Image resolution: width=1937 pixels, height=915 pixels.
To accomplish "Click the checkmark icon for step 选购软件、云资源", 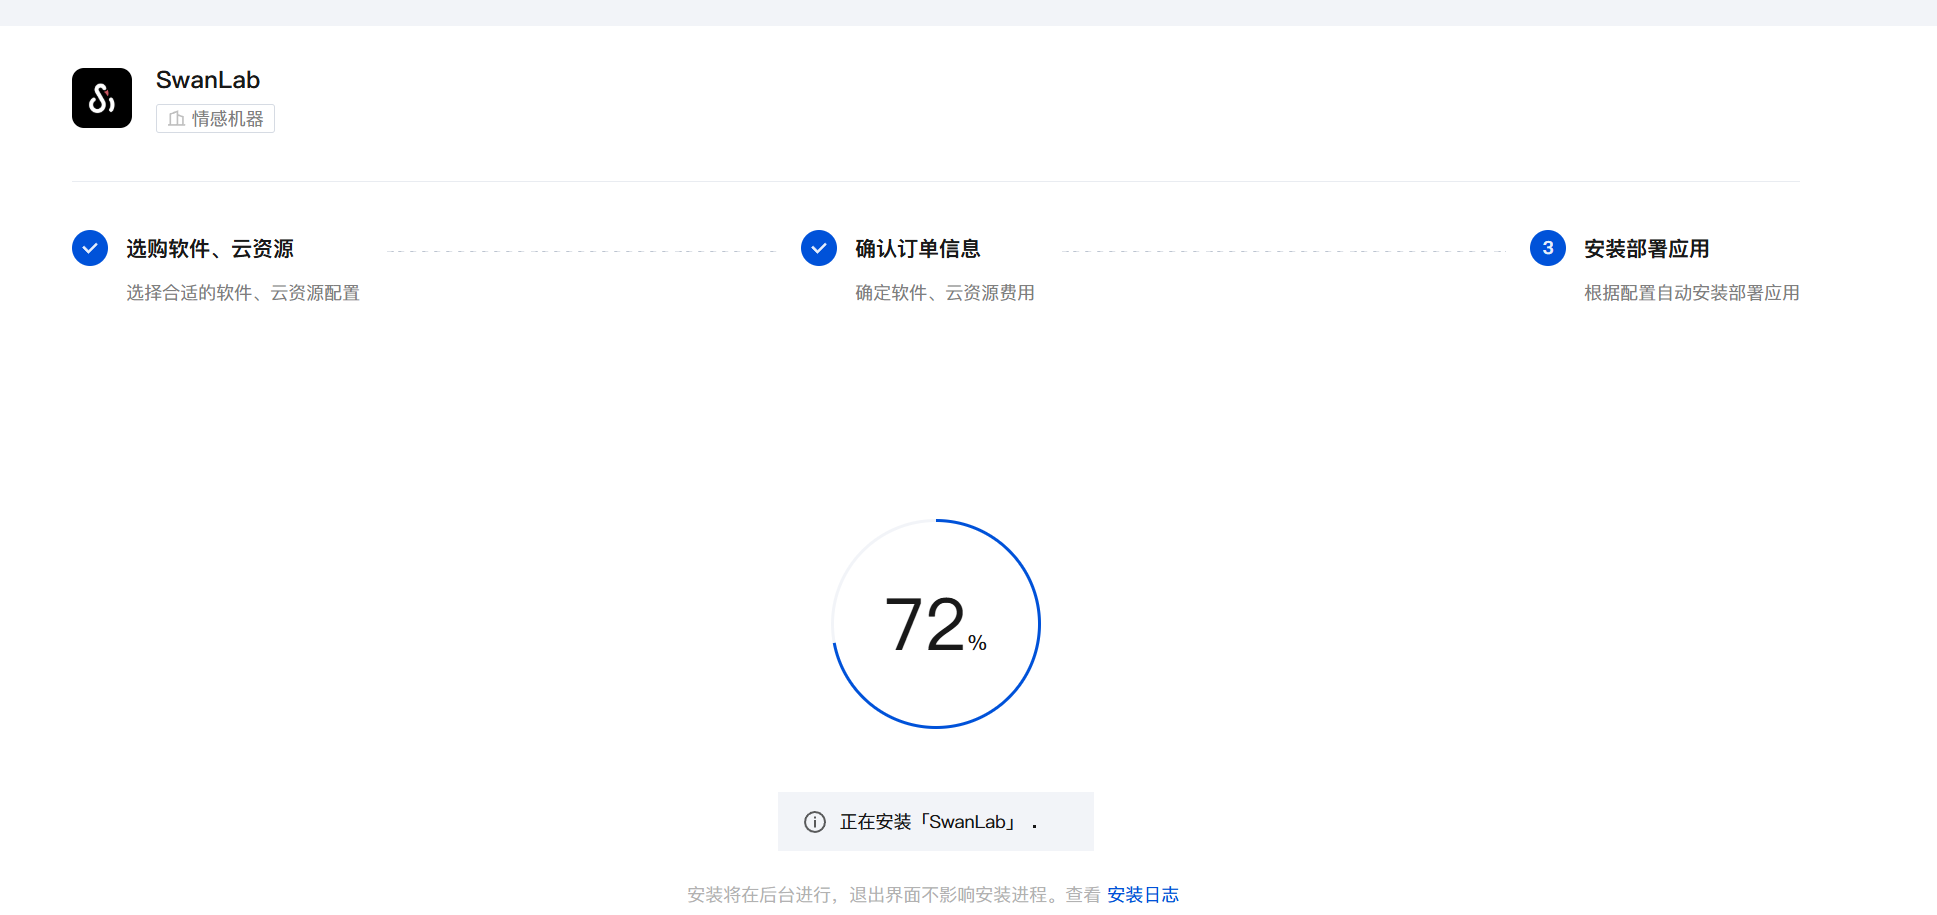I will 90,248.
